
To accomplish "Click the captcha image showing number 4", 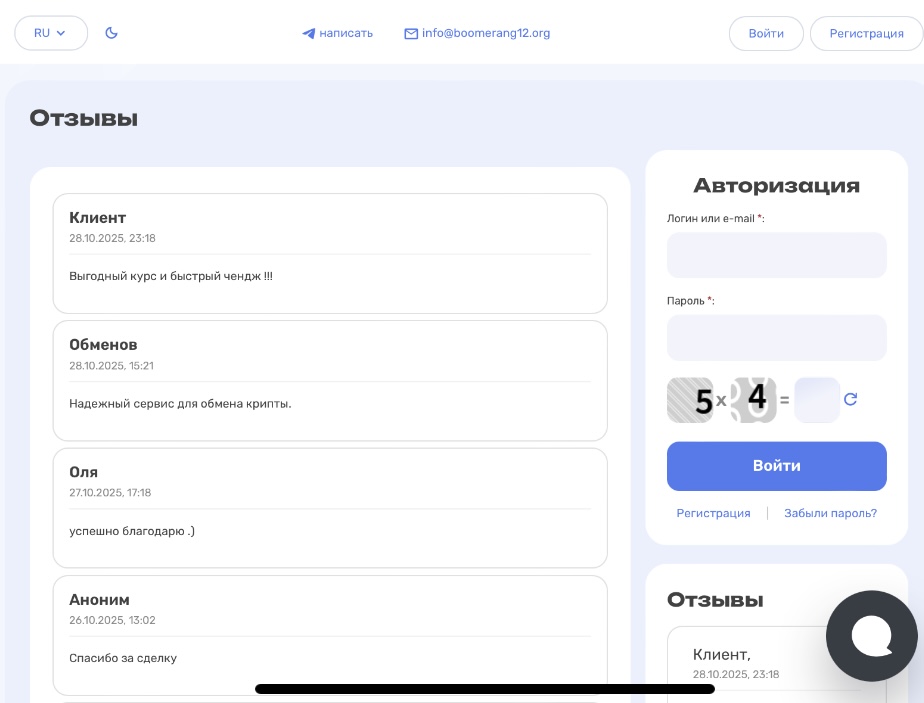I will [x=753, y=399].
